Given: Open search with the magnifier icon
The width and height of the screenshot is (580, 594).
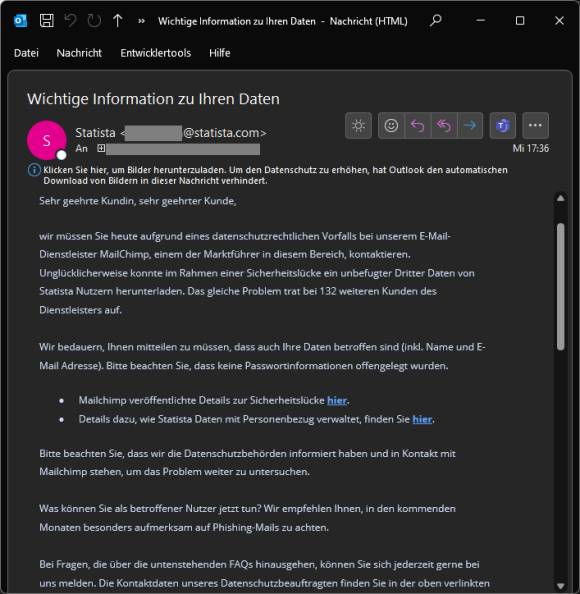Looking at the screenshot, I should pyautogui.click(x=436, y=20).
